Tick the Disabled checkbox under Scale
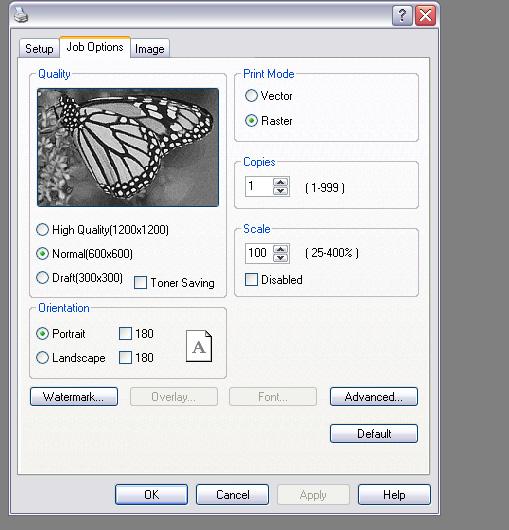This screenshot has height=530, width=509. (251, 280)
